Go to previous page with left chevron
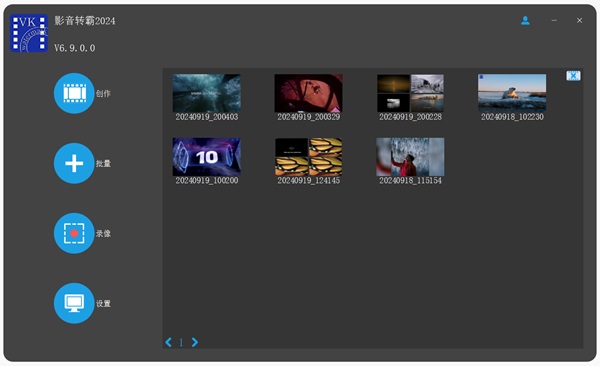The width and height of the screenshot is (600, 366). pos(168,342)
